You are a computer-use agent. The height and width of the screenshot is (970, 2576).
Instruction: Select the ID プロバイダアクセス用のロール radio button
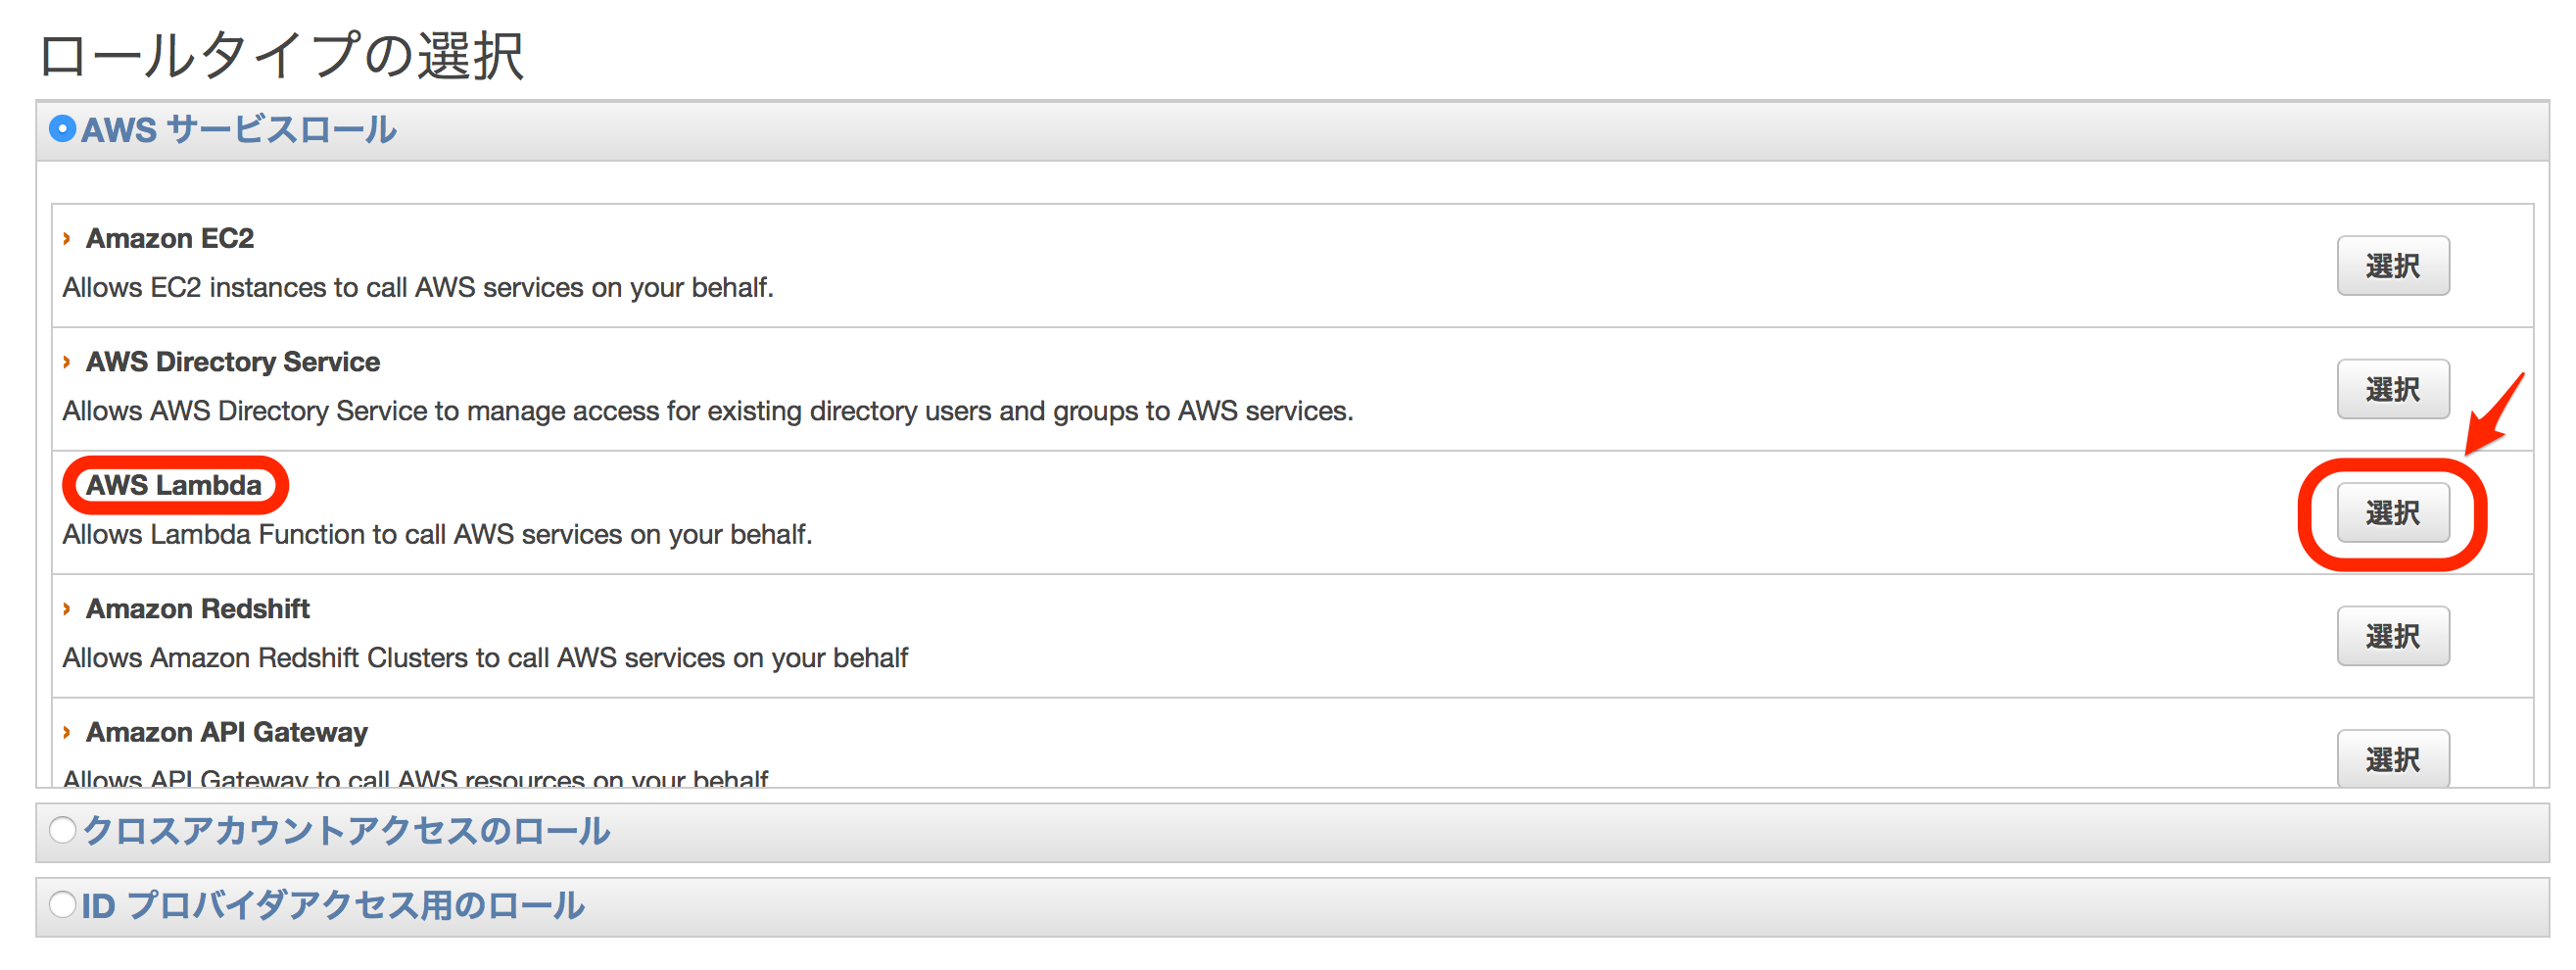[62, 904]
